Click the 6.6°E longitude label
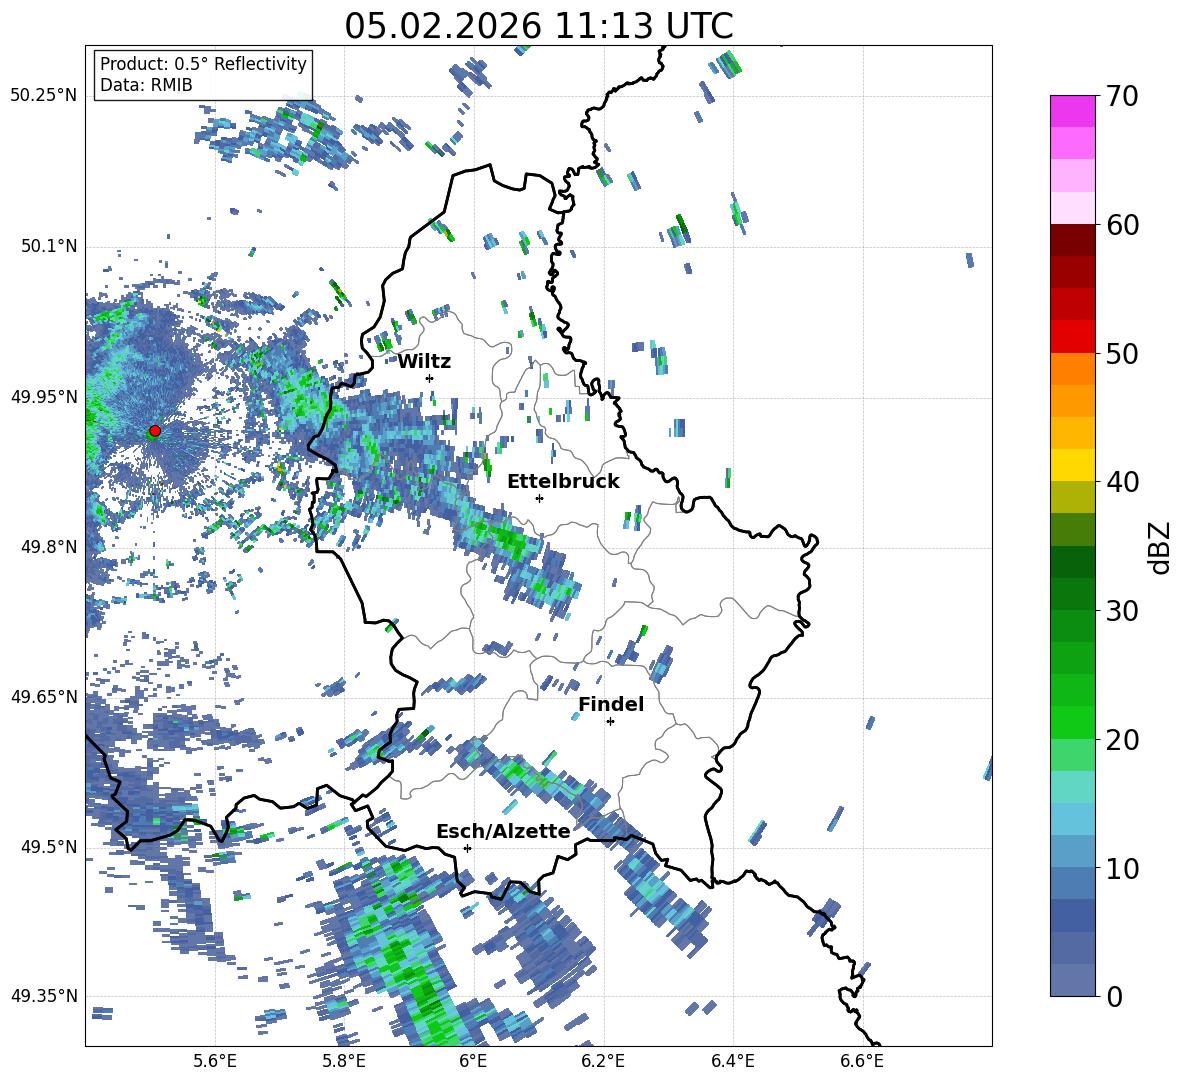 862,1062
